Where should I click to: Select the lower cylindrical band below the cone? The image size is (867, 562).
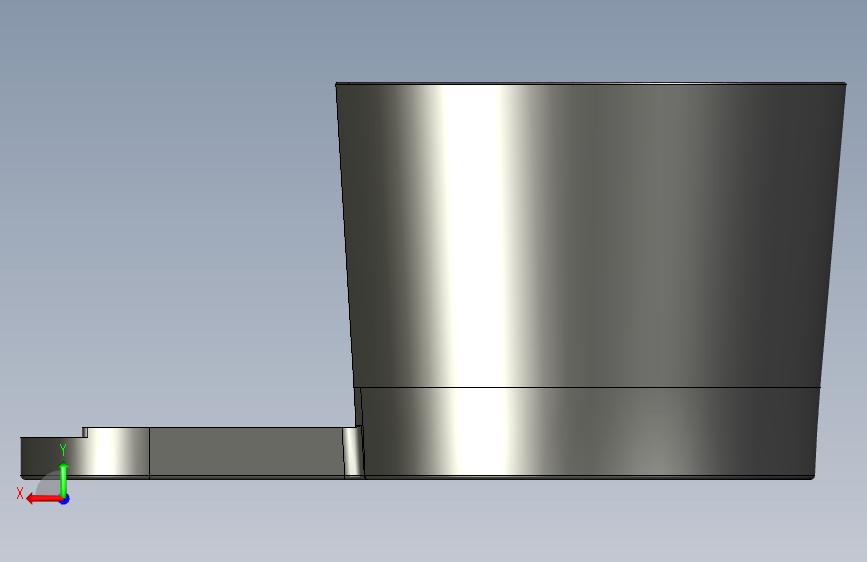click(x=589, y=432)
